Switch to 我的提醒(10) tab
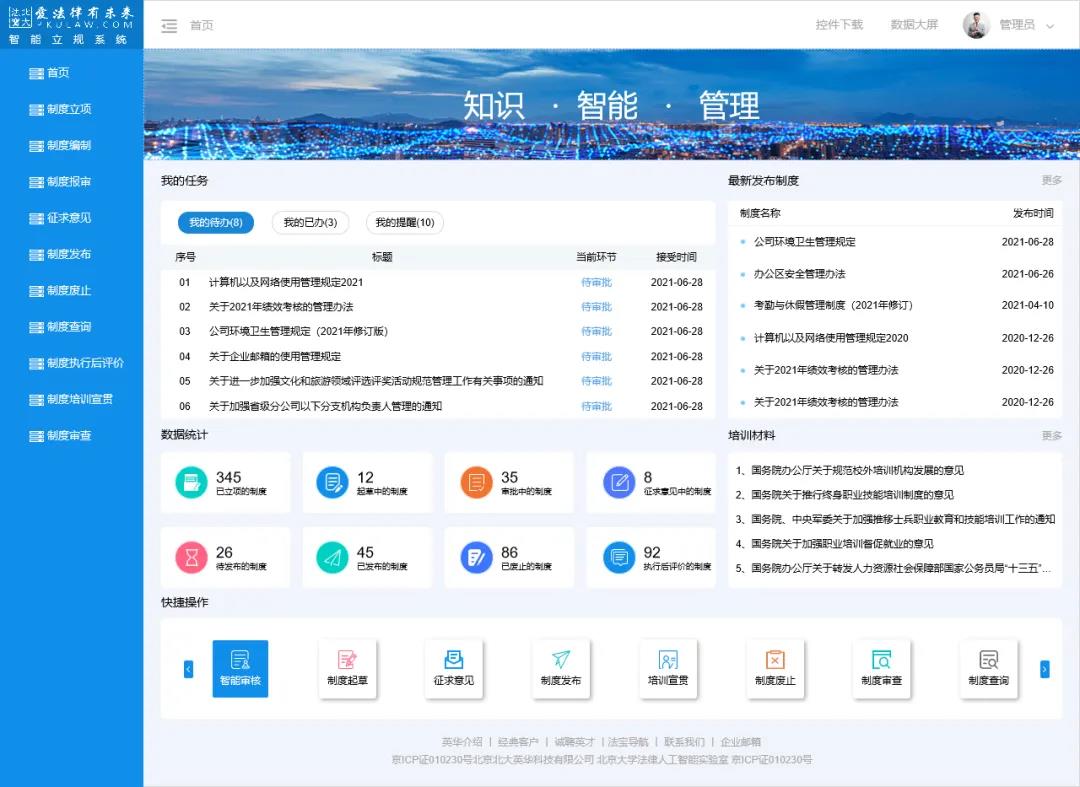This screenshot has height=787, width=1080. 404,223
